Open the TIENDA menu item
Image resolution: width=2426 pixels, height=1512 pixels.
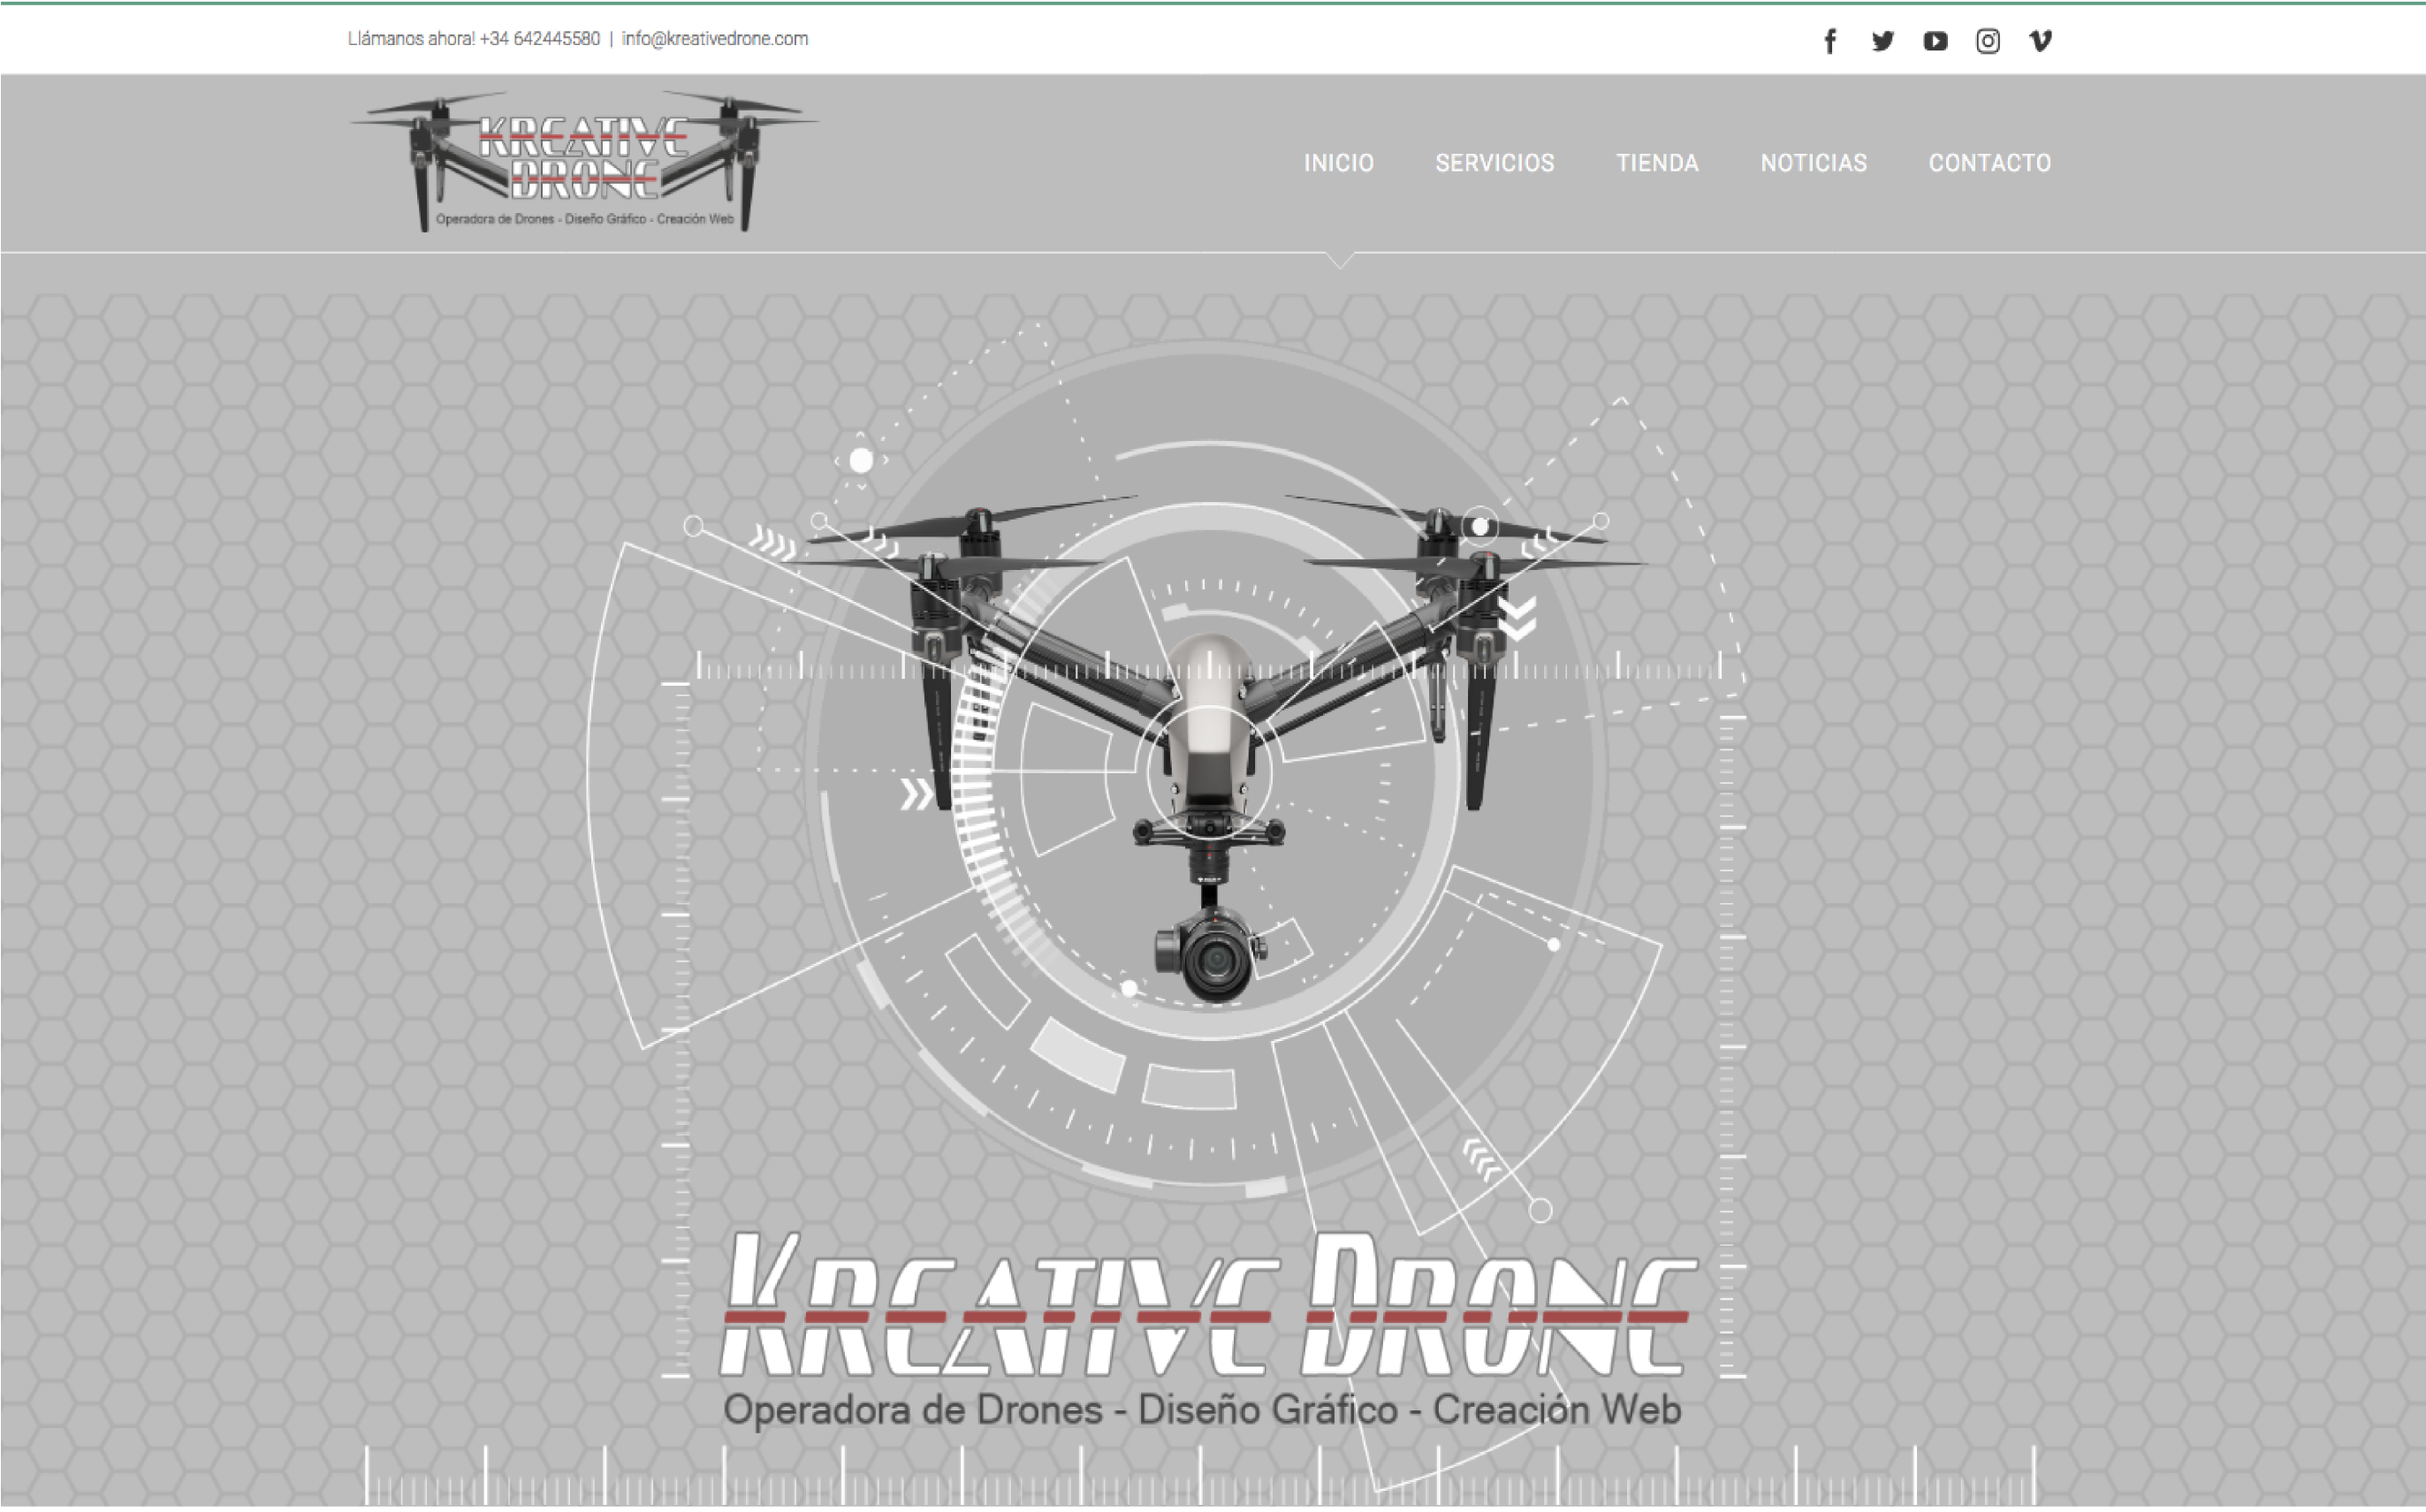(1657, 163)
